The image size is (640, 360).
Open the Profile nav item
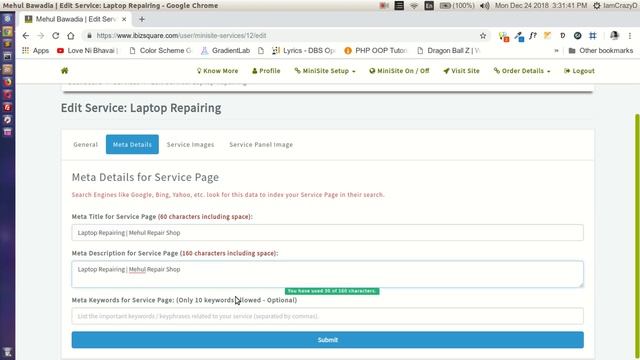pyautogui.click(x=266, y=71)
